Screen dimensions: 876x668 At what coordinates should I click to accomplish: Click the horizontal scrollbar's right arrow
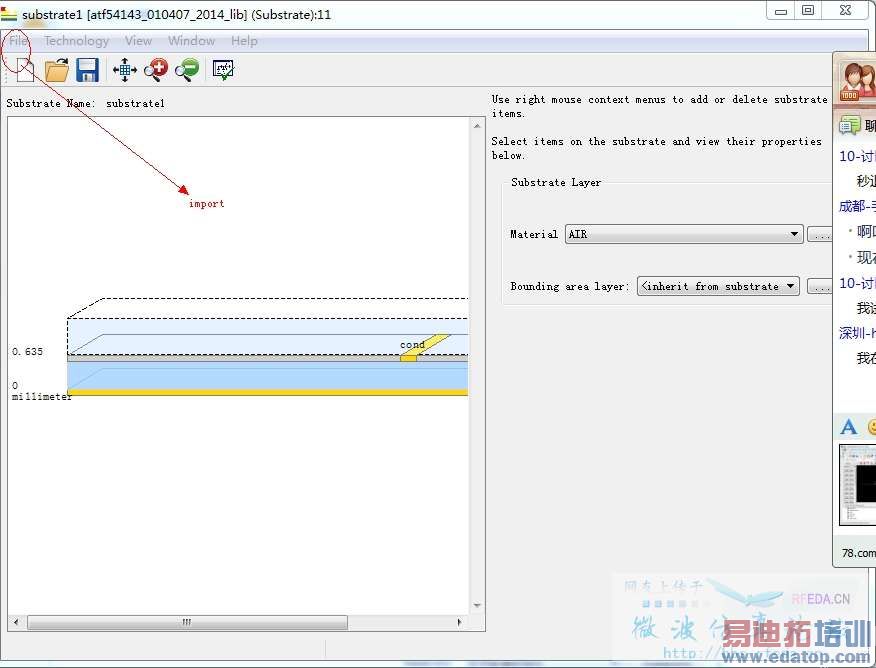pos(459,622)
